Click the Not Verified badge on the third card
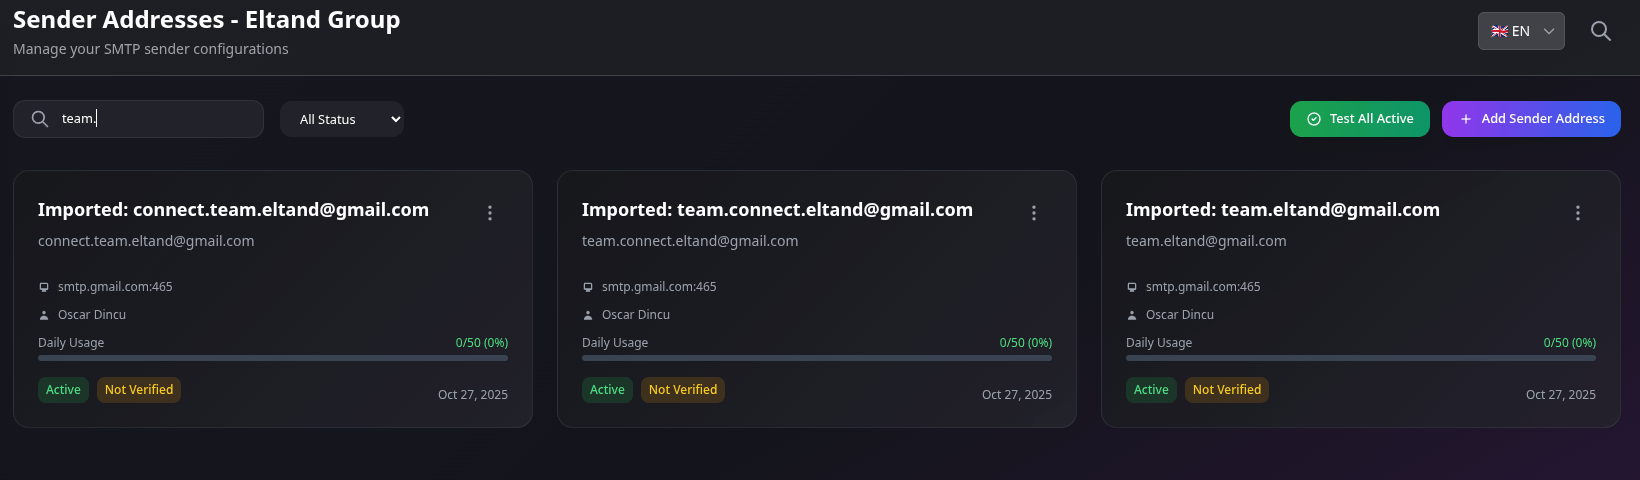1640x480 pixels. [1227, 390]
